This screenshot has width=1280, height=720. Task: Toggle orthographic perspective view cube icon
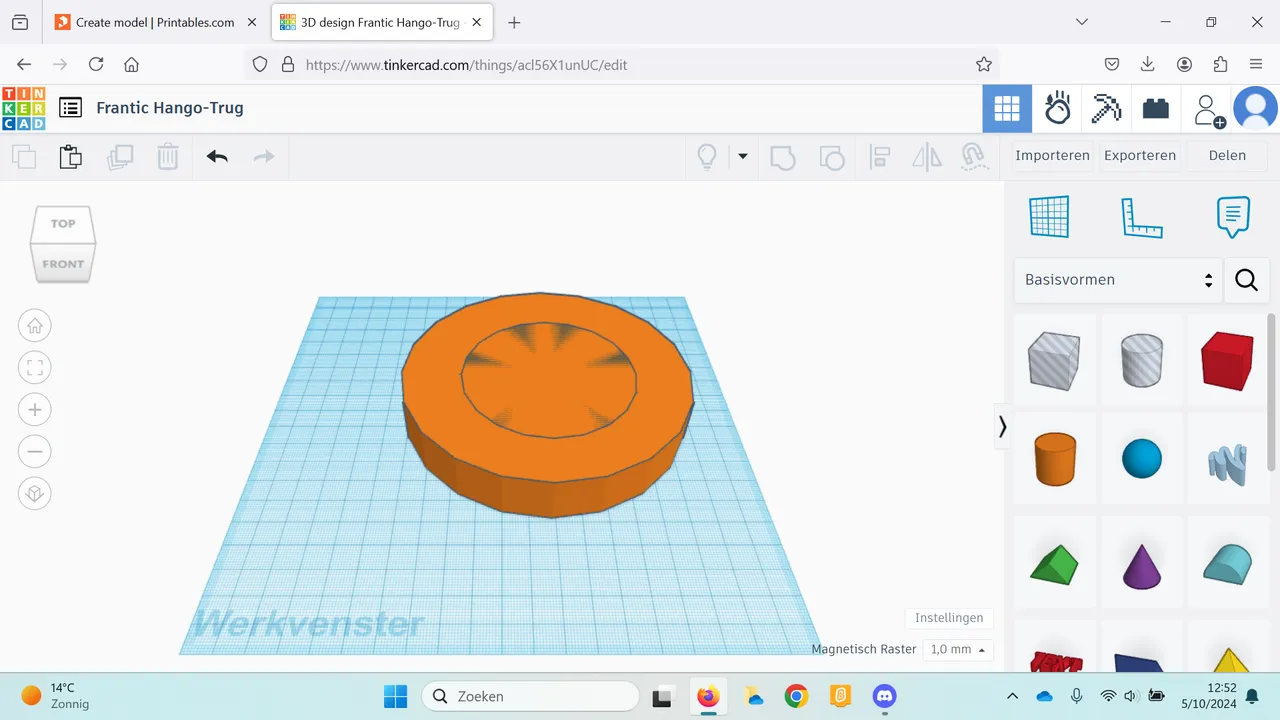point(35,493)
